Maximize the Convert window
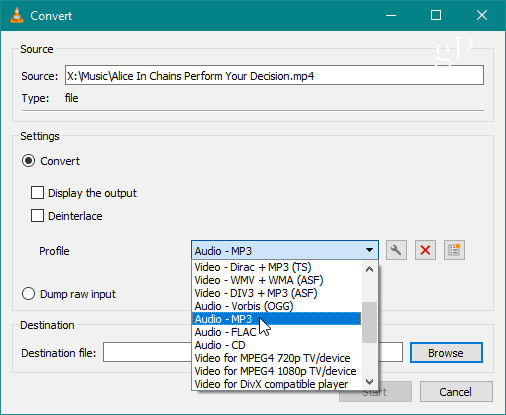Viewport: 506px width, 415px height. click(x=436, y=15)
